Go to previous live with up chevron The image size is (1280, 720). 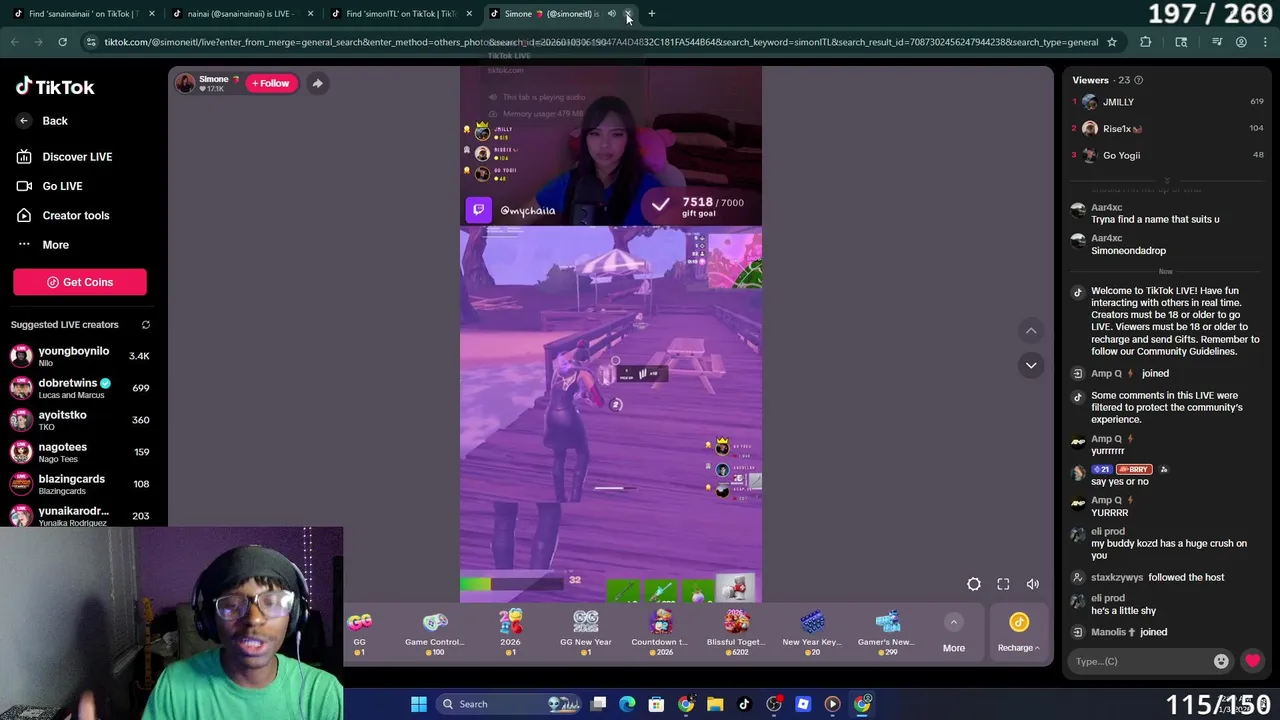point(1031,331)
